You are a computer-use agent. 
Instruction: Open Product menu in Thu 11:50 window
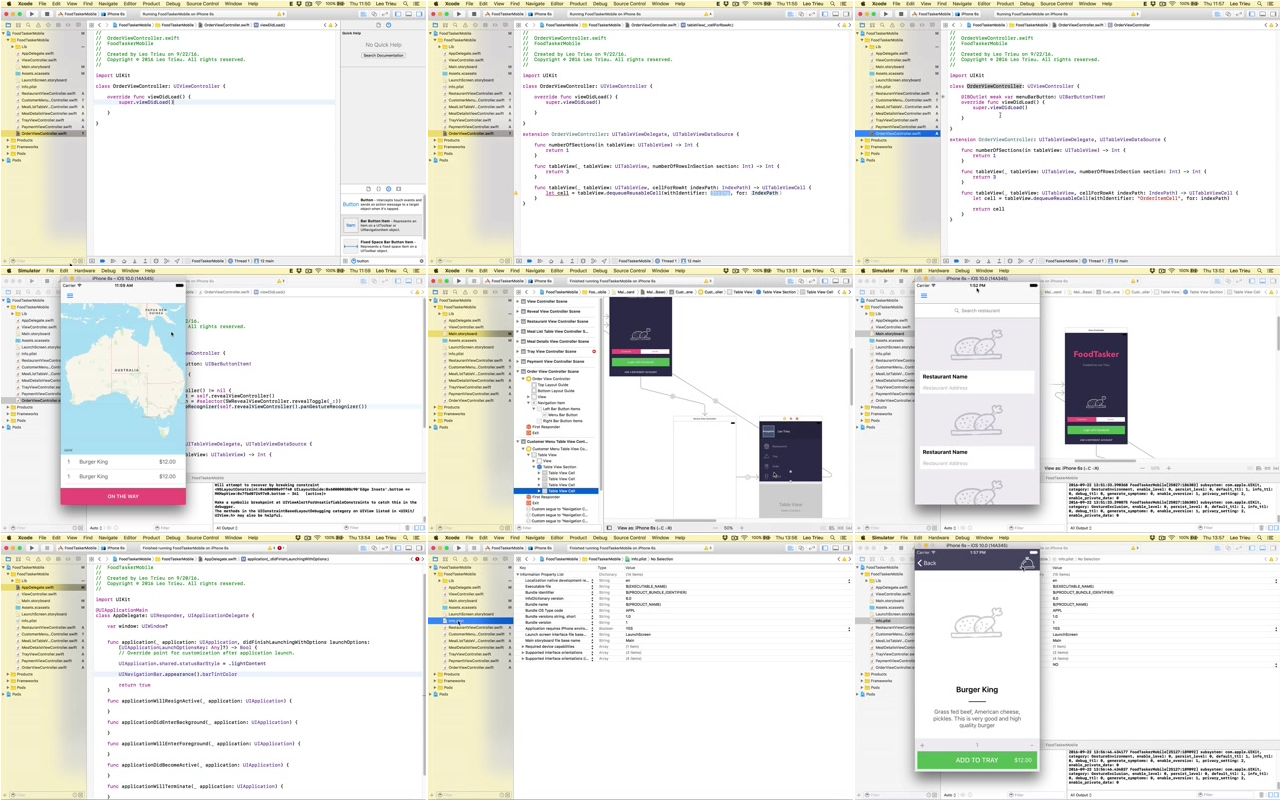point(151,3)
